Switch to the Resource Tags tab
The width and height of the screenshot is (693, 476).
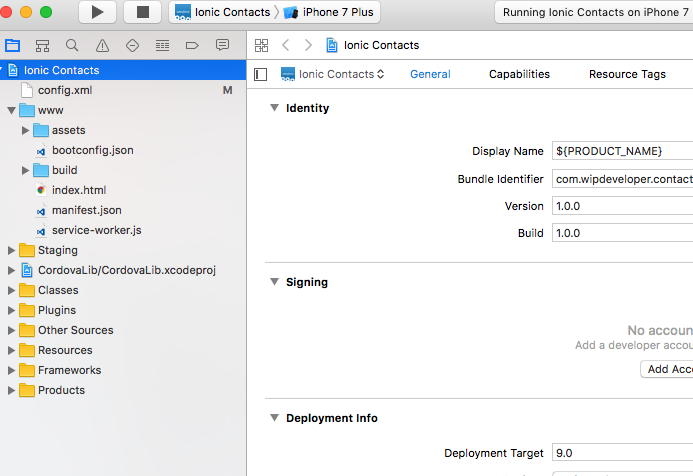(627, 74)
